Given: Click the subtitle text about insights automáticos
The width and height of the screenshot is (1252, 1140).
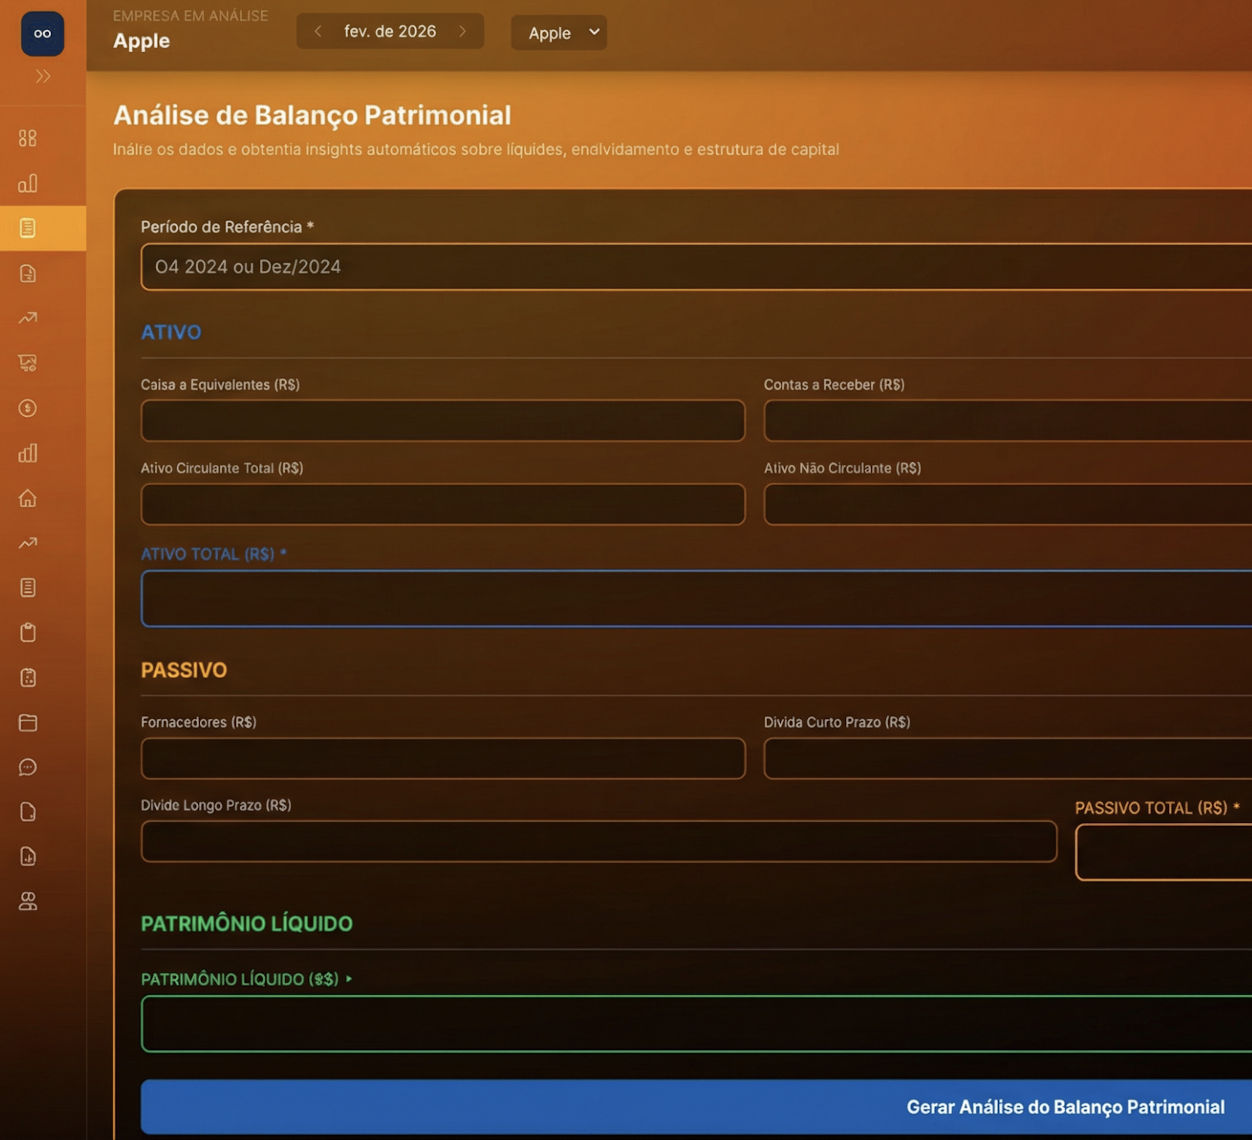Looking at the screenshot, I should tap(476, 149).
